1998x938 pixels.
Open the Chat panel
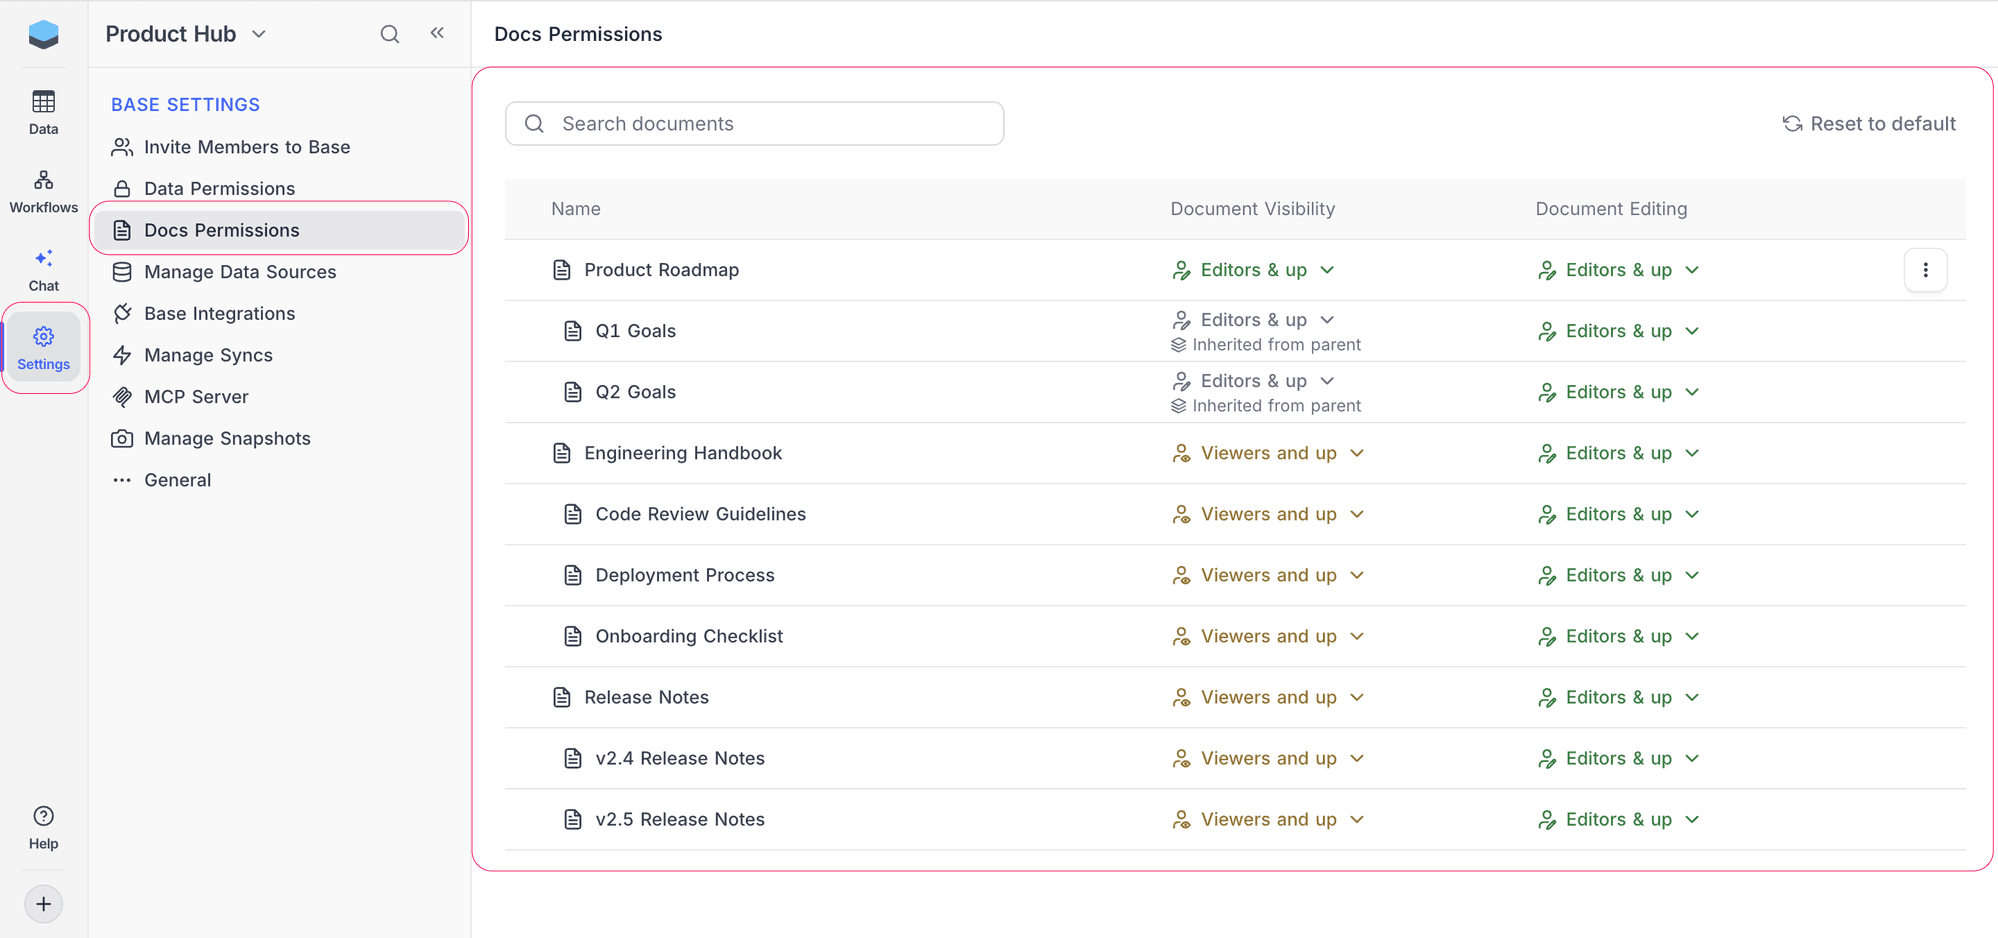[43, 267]
